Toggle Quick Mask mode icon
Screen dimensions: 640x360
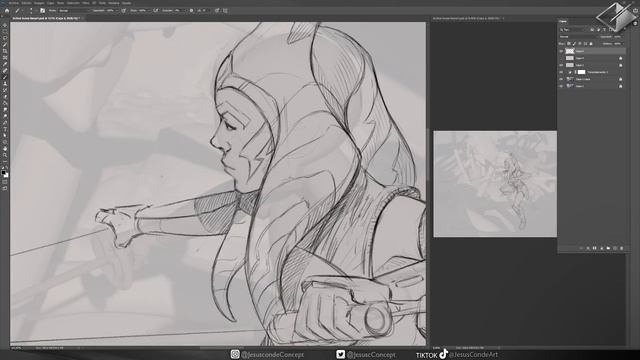(x=5, y=182)
